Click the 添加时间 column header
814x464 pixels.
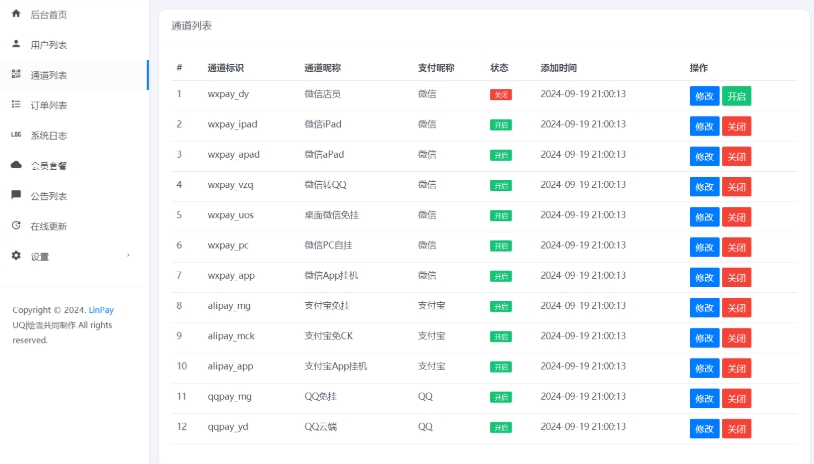[559, 67]
